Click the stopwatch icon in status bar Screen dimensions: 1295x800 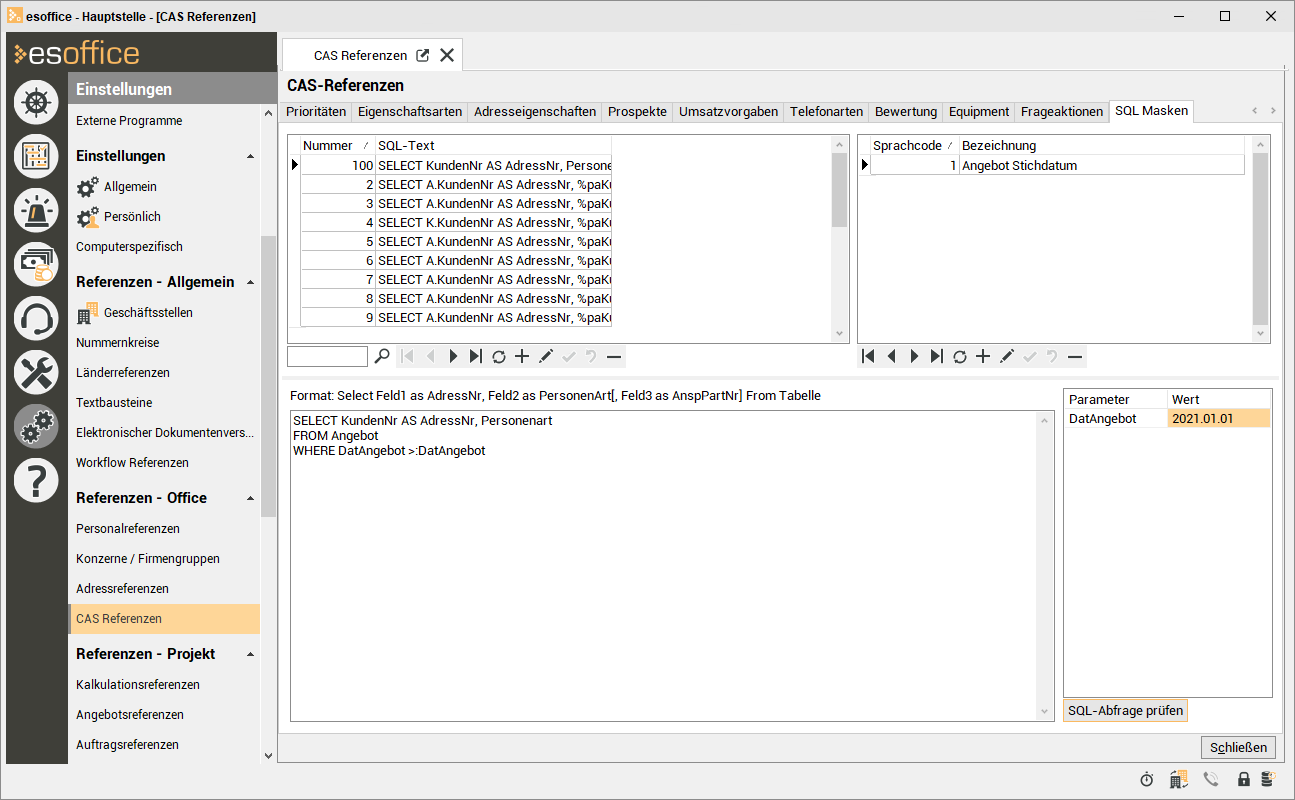1147,779
